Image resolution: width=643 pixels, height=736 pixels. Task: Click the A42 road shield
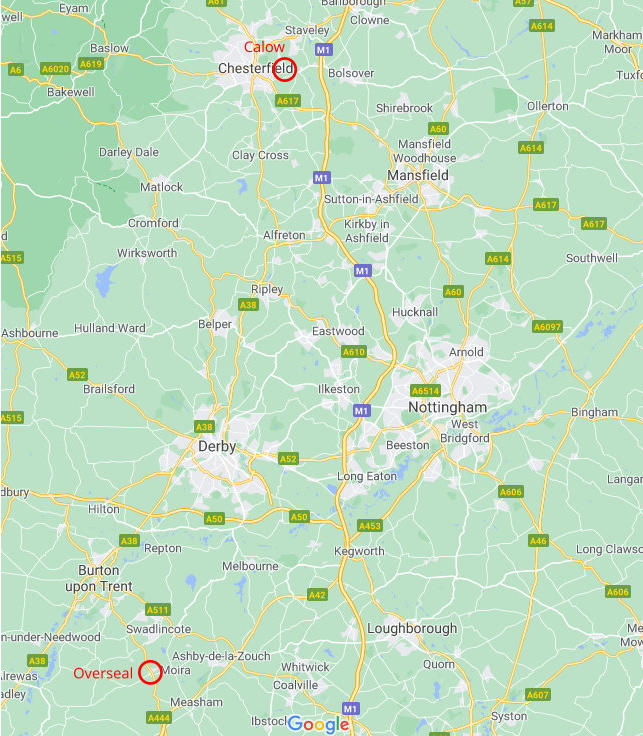317,595
